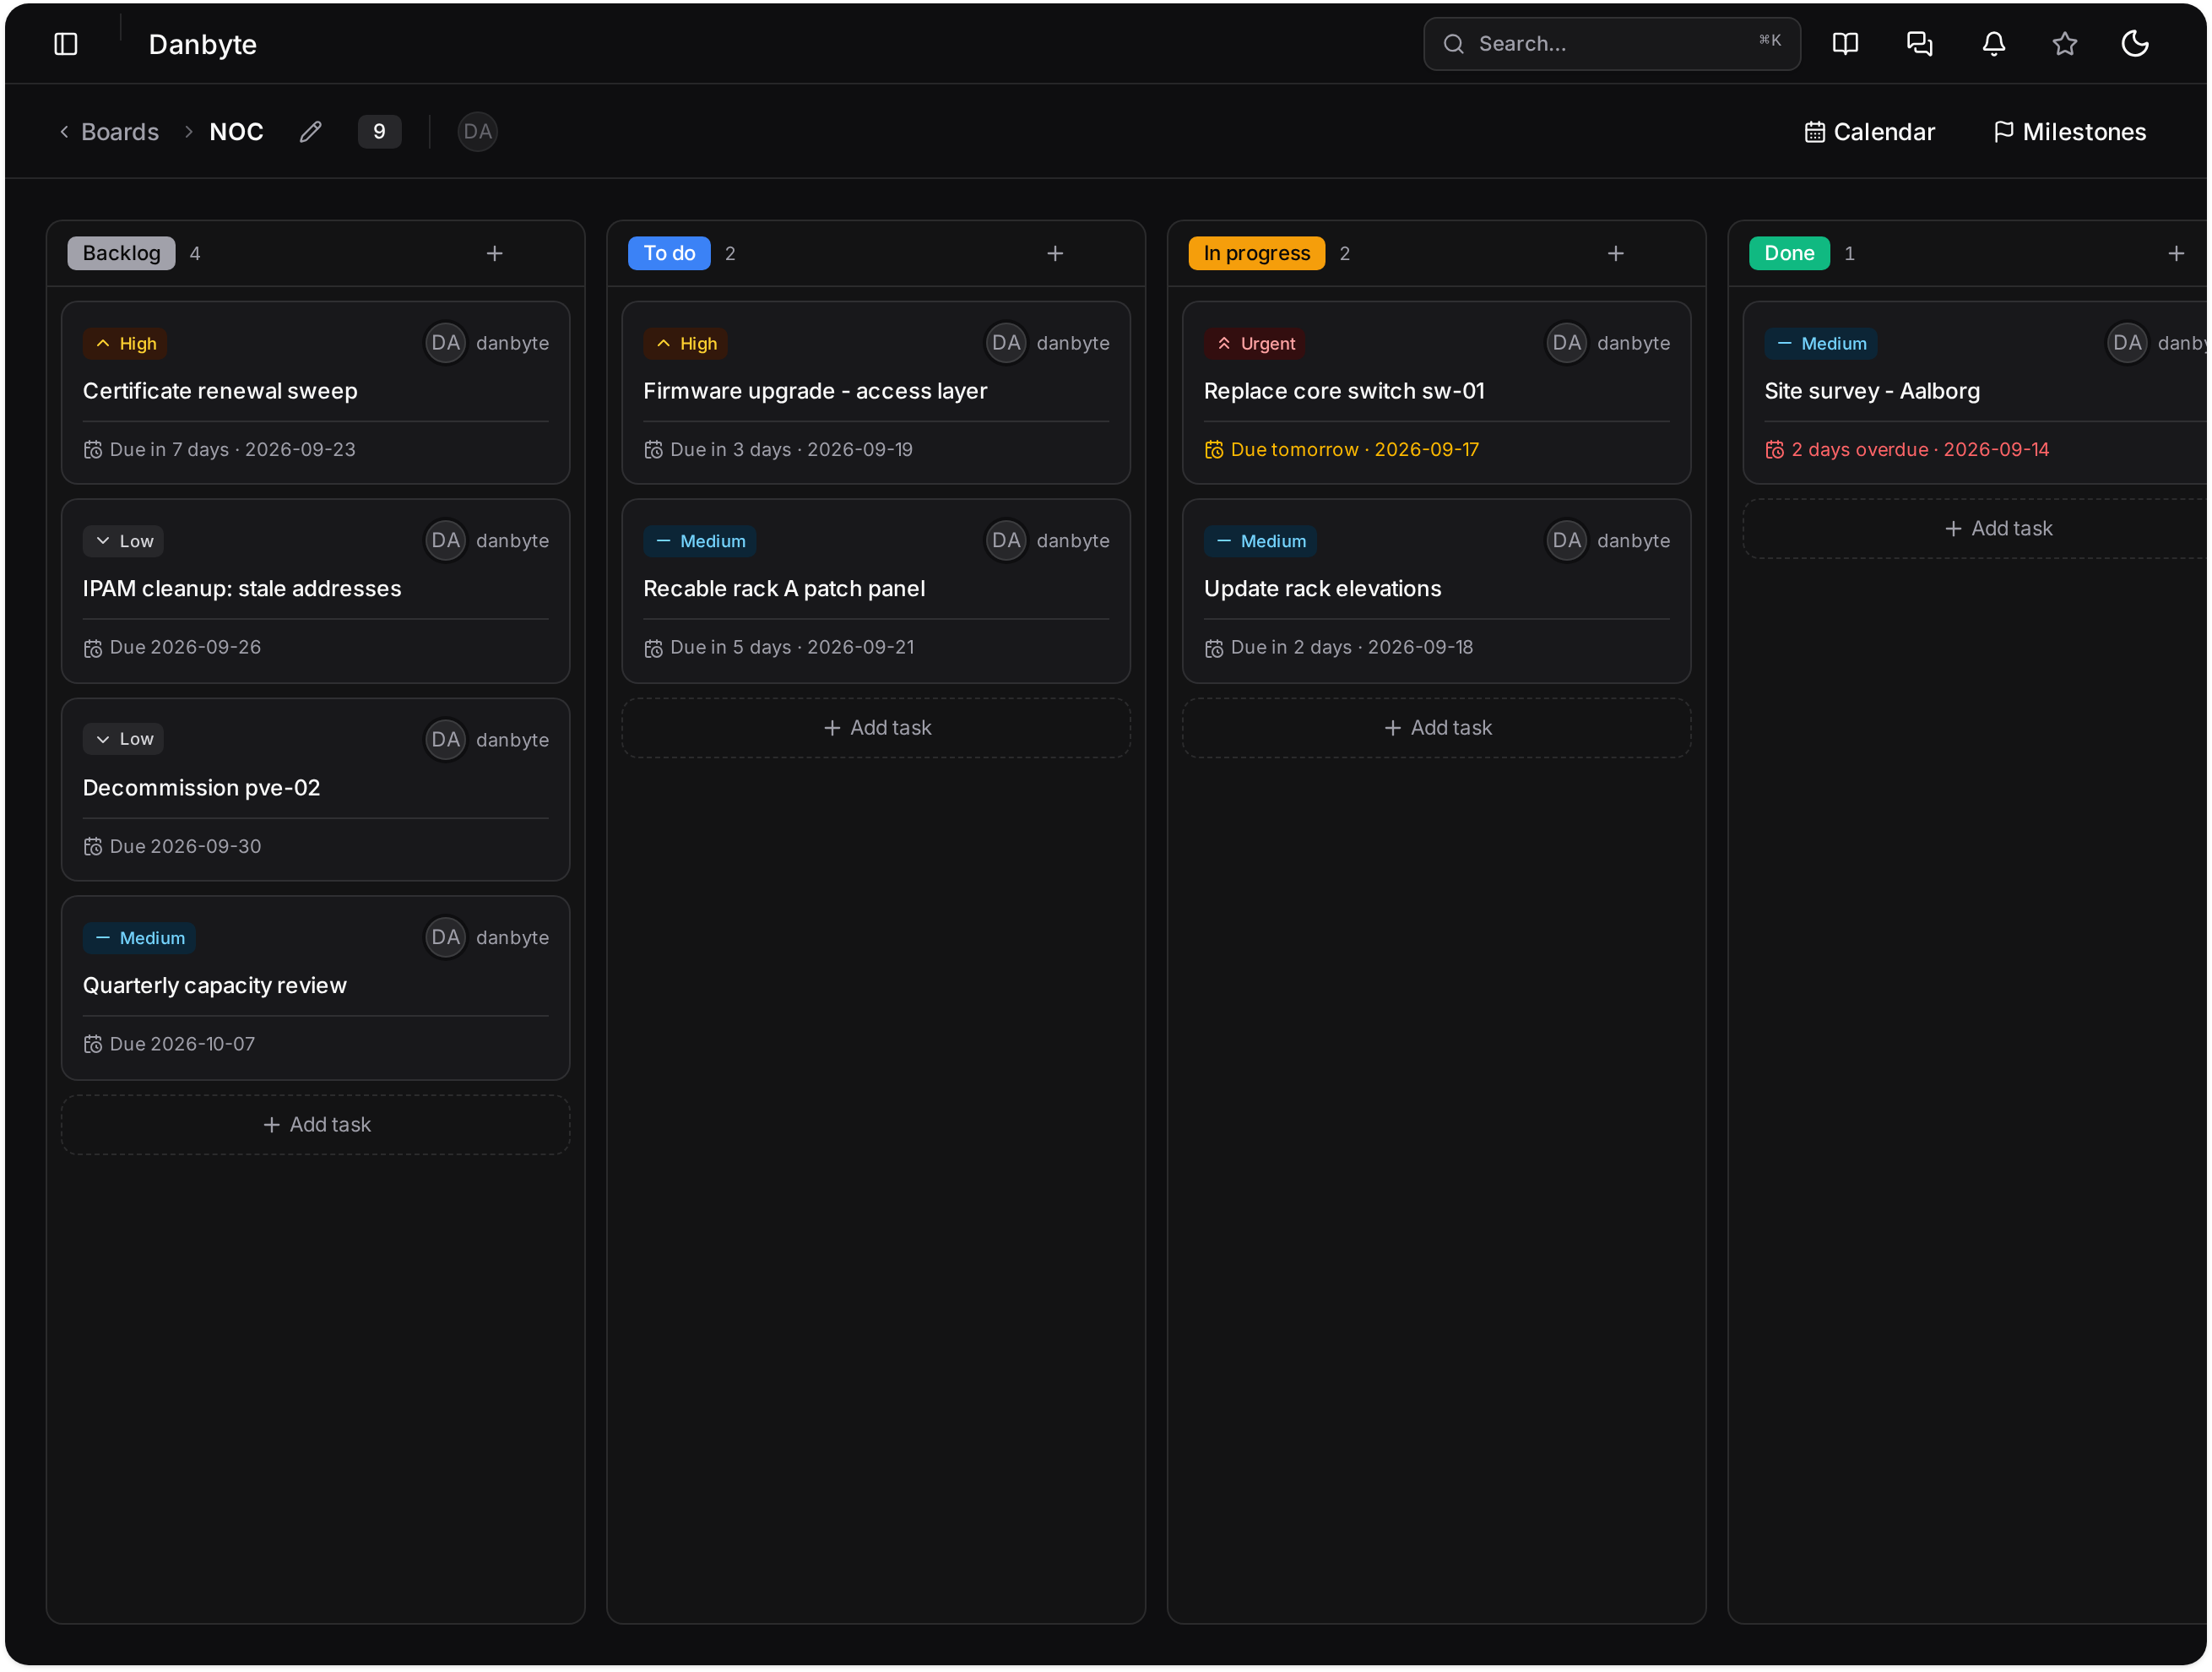Open High priority tag on Certificate renewal sweep
Screen dimensions: 2212x1672
(125, 344)
